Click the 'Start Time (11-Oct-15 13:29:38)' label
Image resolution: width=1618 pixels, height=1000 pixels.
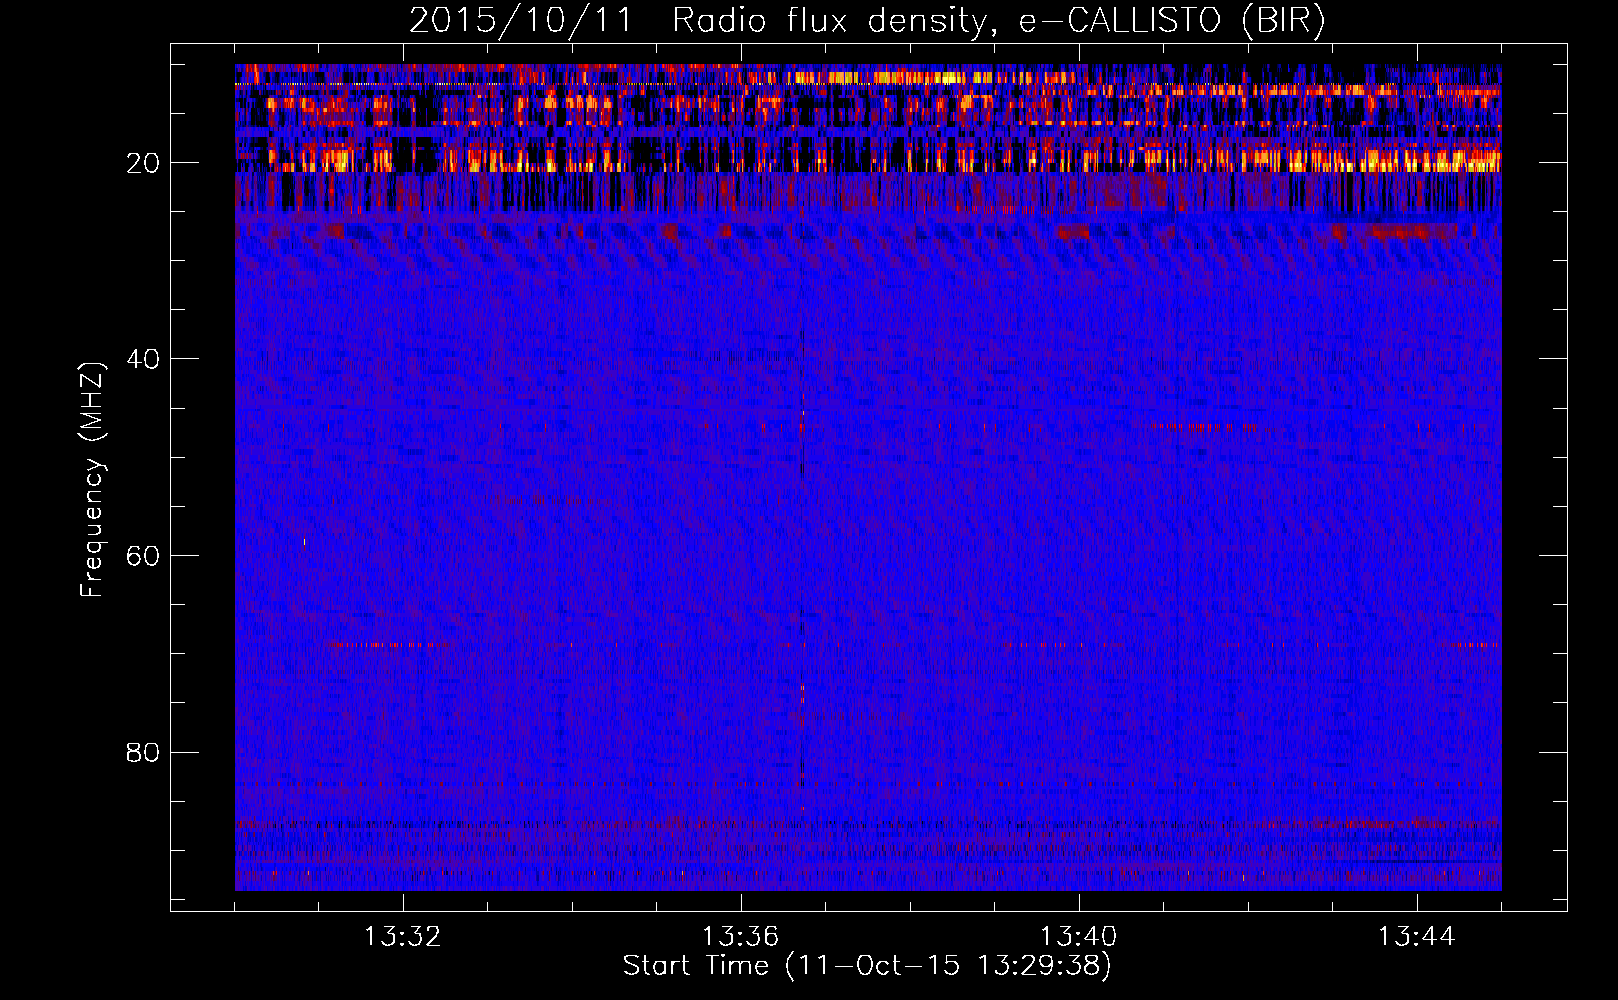[867, 966]
